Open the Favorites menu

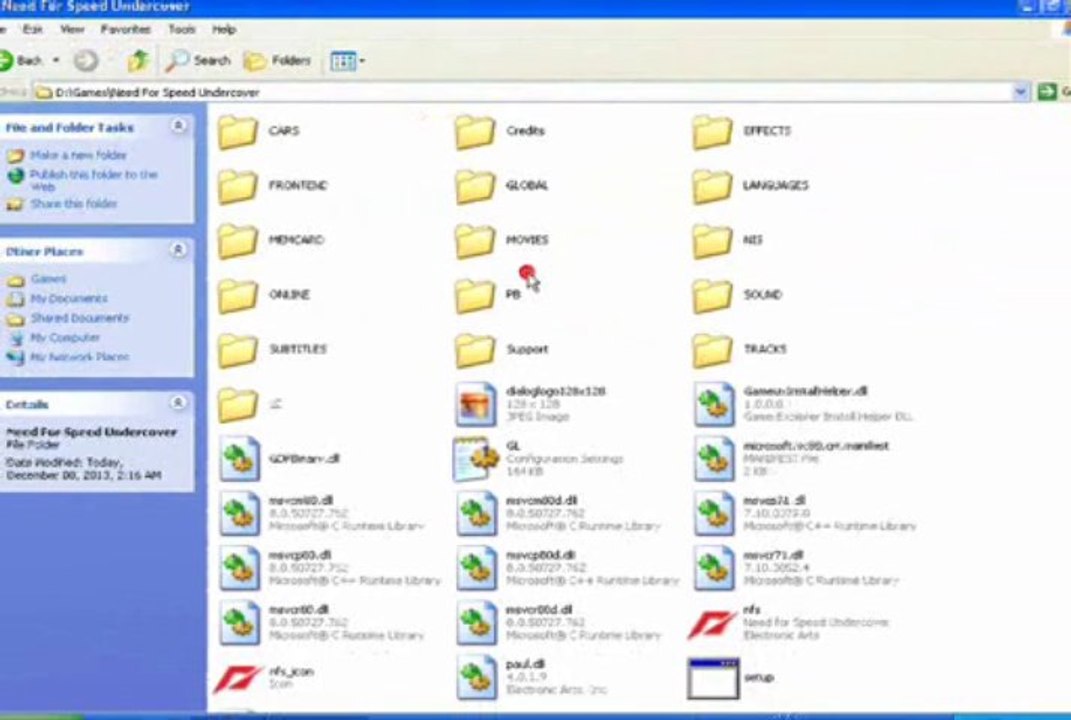[125, 29]
